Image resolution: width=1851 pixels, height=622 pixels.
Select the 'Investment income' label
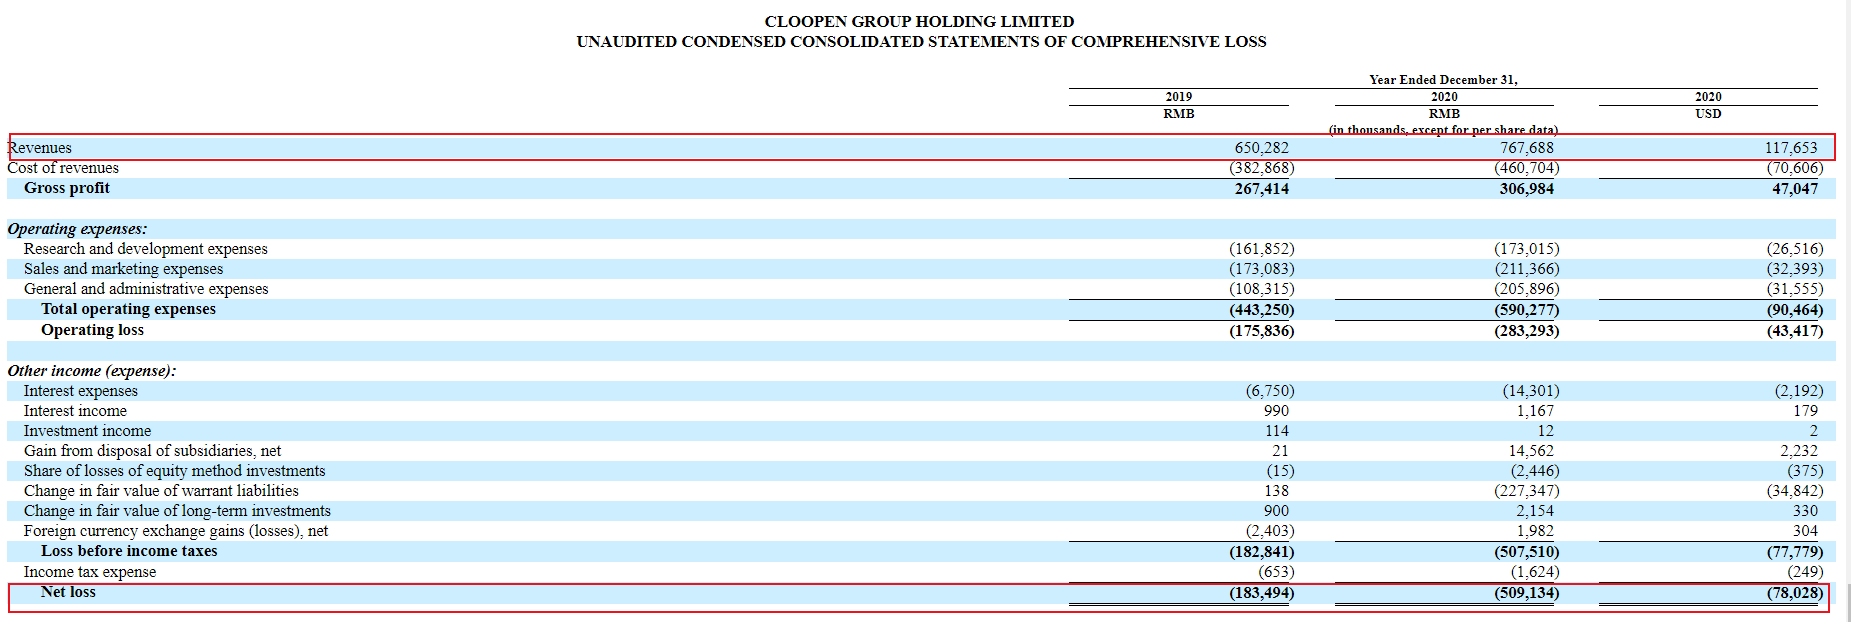point(87,431)
